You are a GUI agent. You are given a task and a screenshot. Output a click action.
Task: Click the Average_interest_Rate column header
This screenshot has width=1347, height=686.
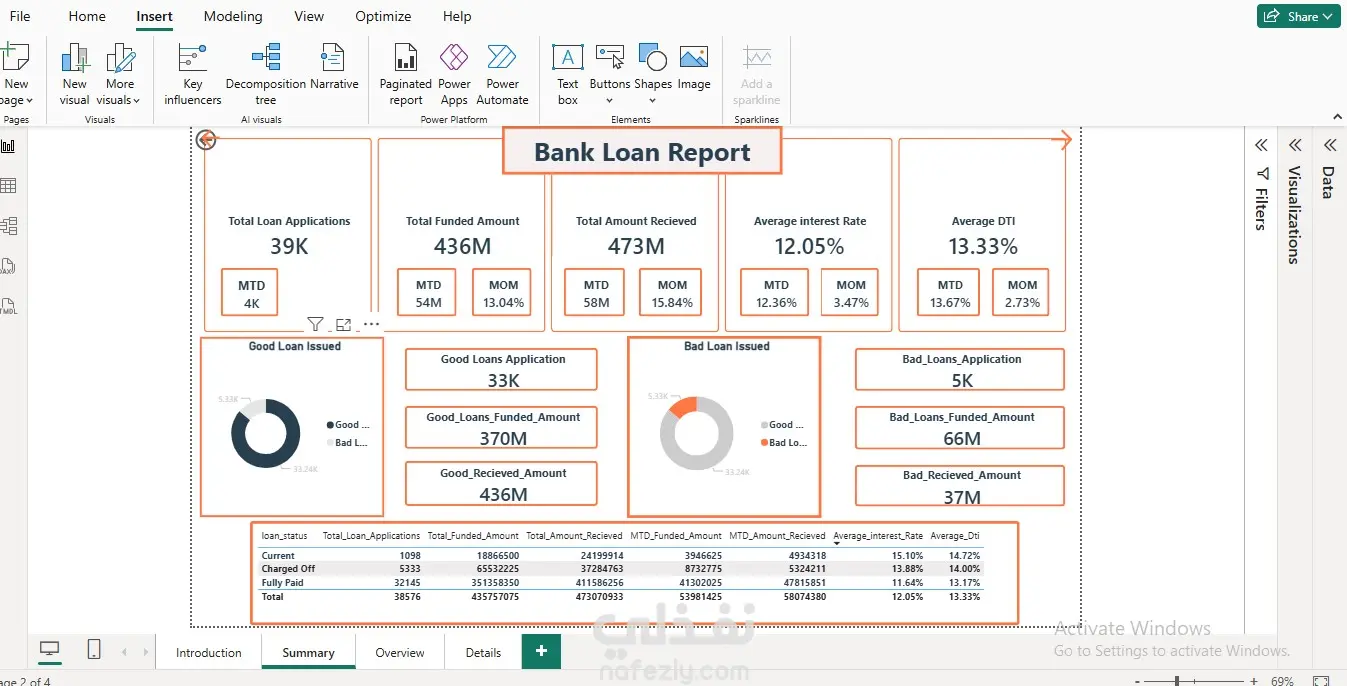click(x=878, y=536)
